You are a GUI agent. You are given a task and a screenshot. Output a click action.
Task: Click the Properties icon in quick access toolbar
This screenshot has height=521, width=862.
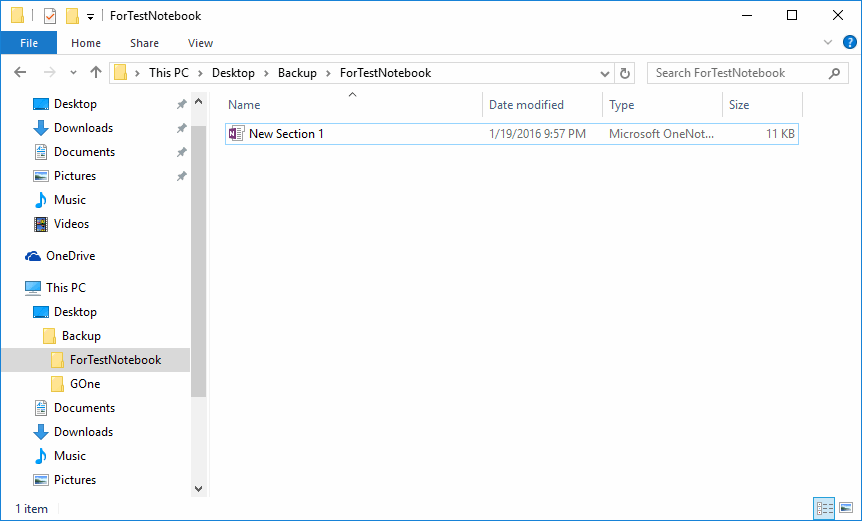tap(49, 16)
